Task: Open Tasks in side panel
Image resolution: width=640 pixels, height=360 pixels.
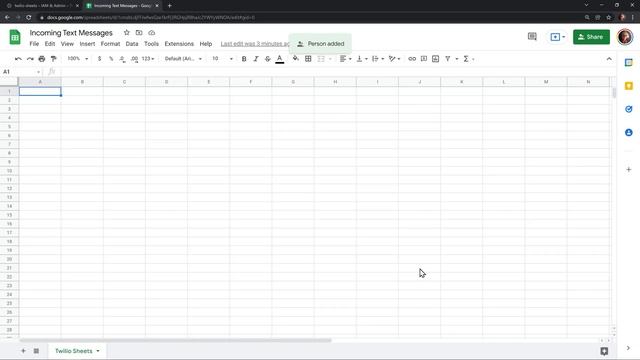Action: click(629, 109)
